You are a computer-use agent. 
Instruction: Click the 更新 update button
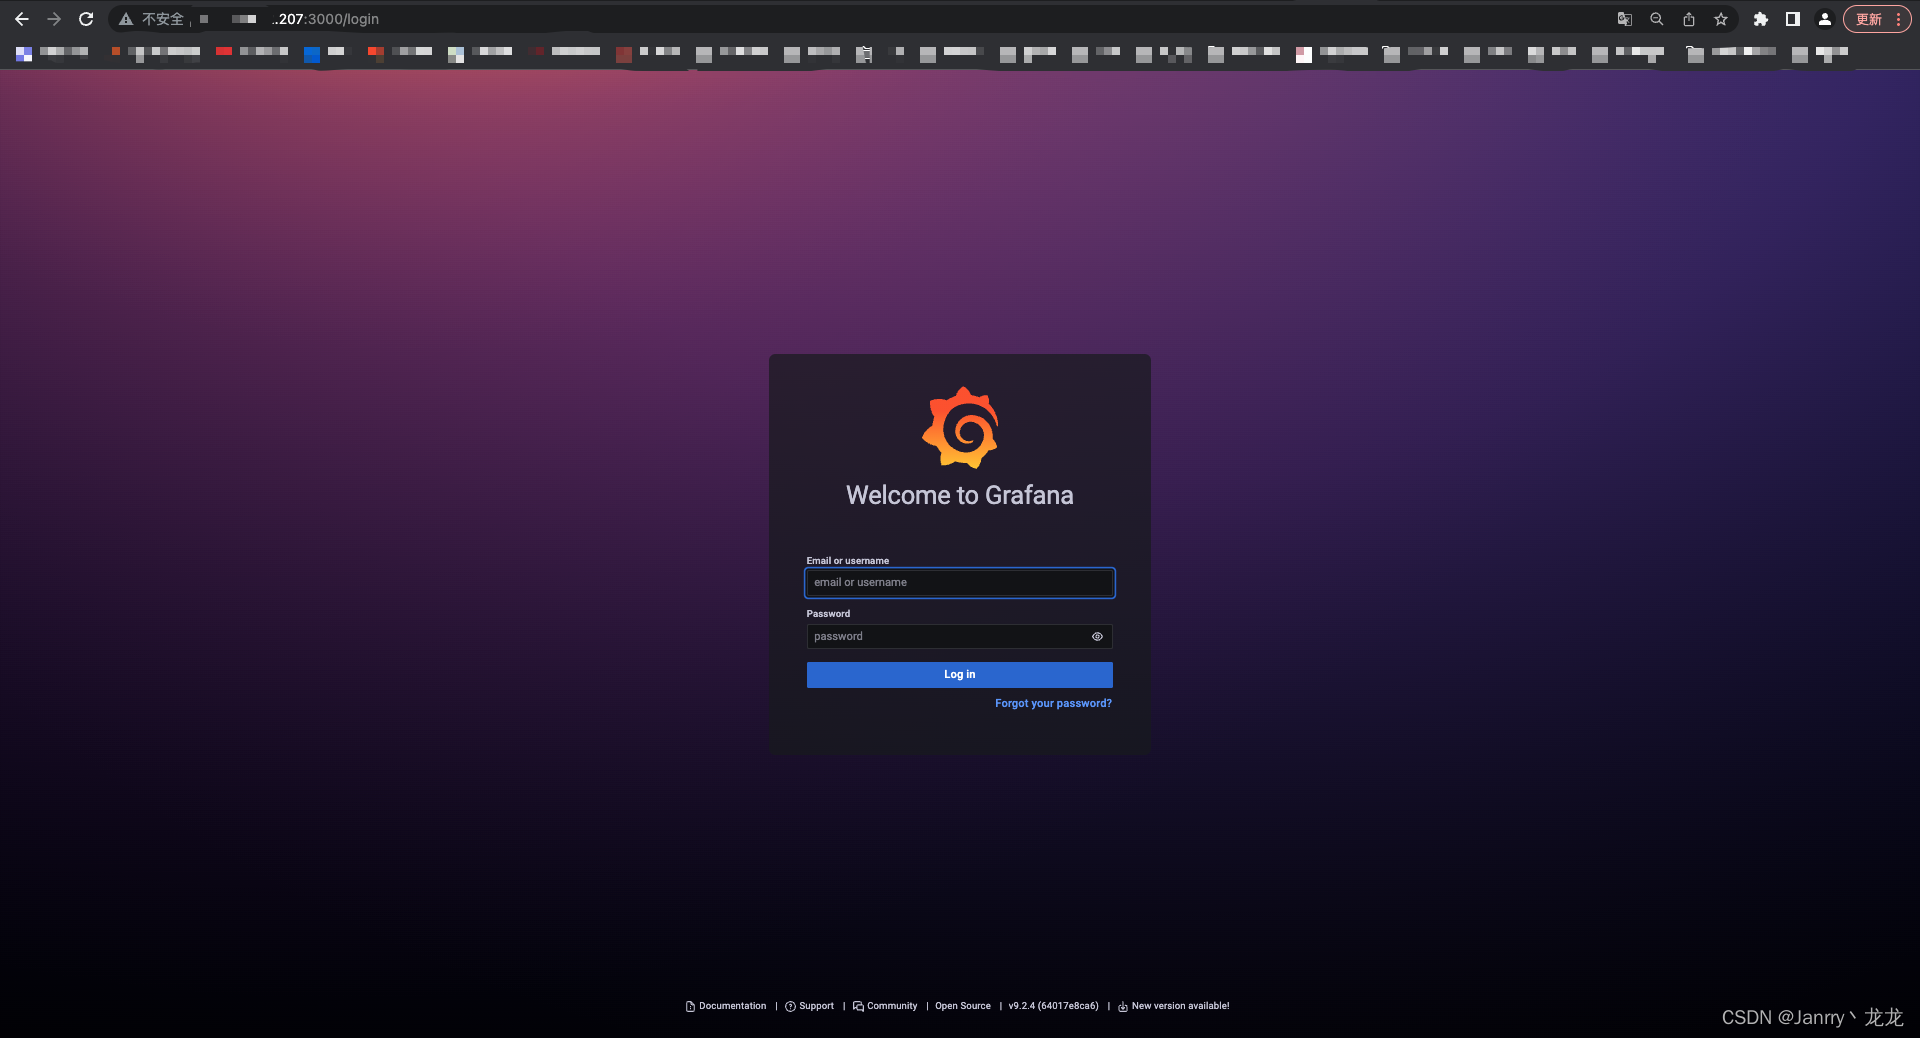click(x=1877, y=19)
